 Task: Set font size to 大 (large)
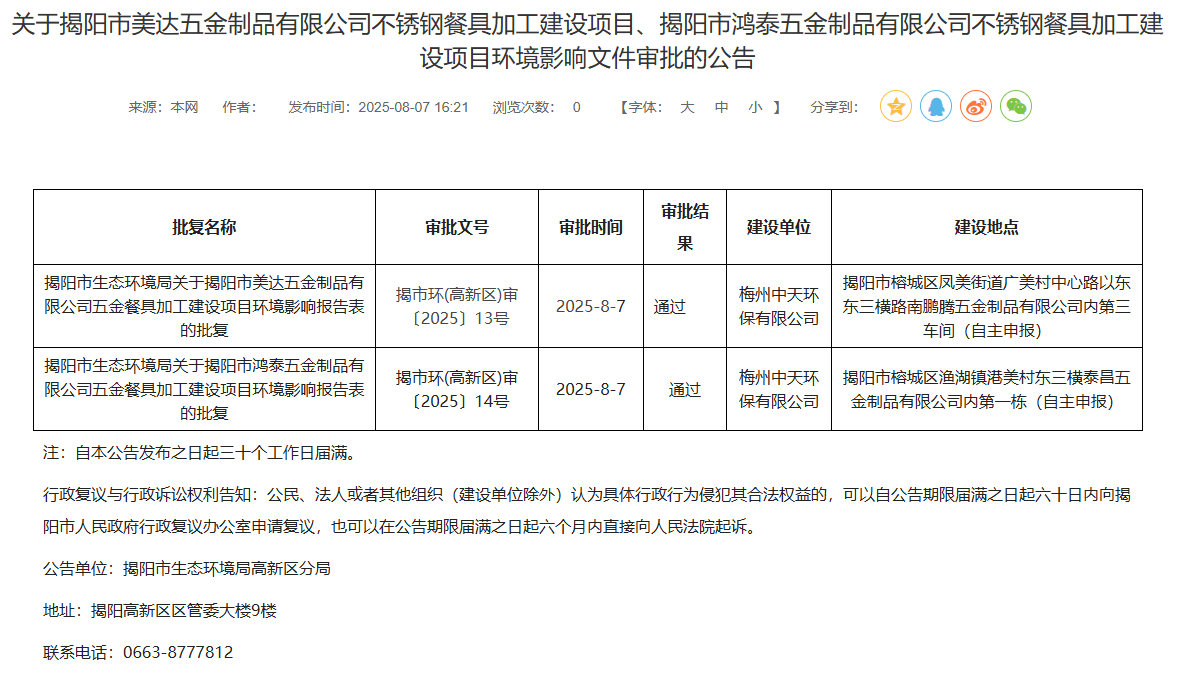pos(687,107)
